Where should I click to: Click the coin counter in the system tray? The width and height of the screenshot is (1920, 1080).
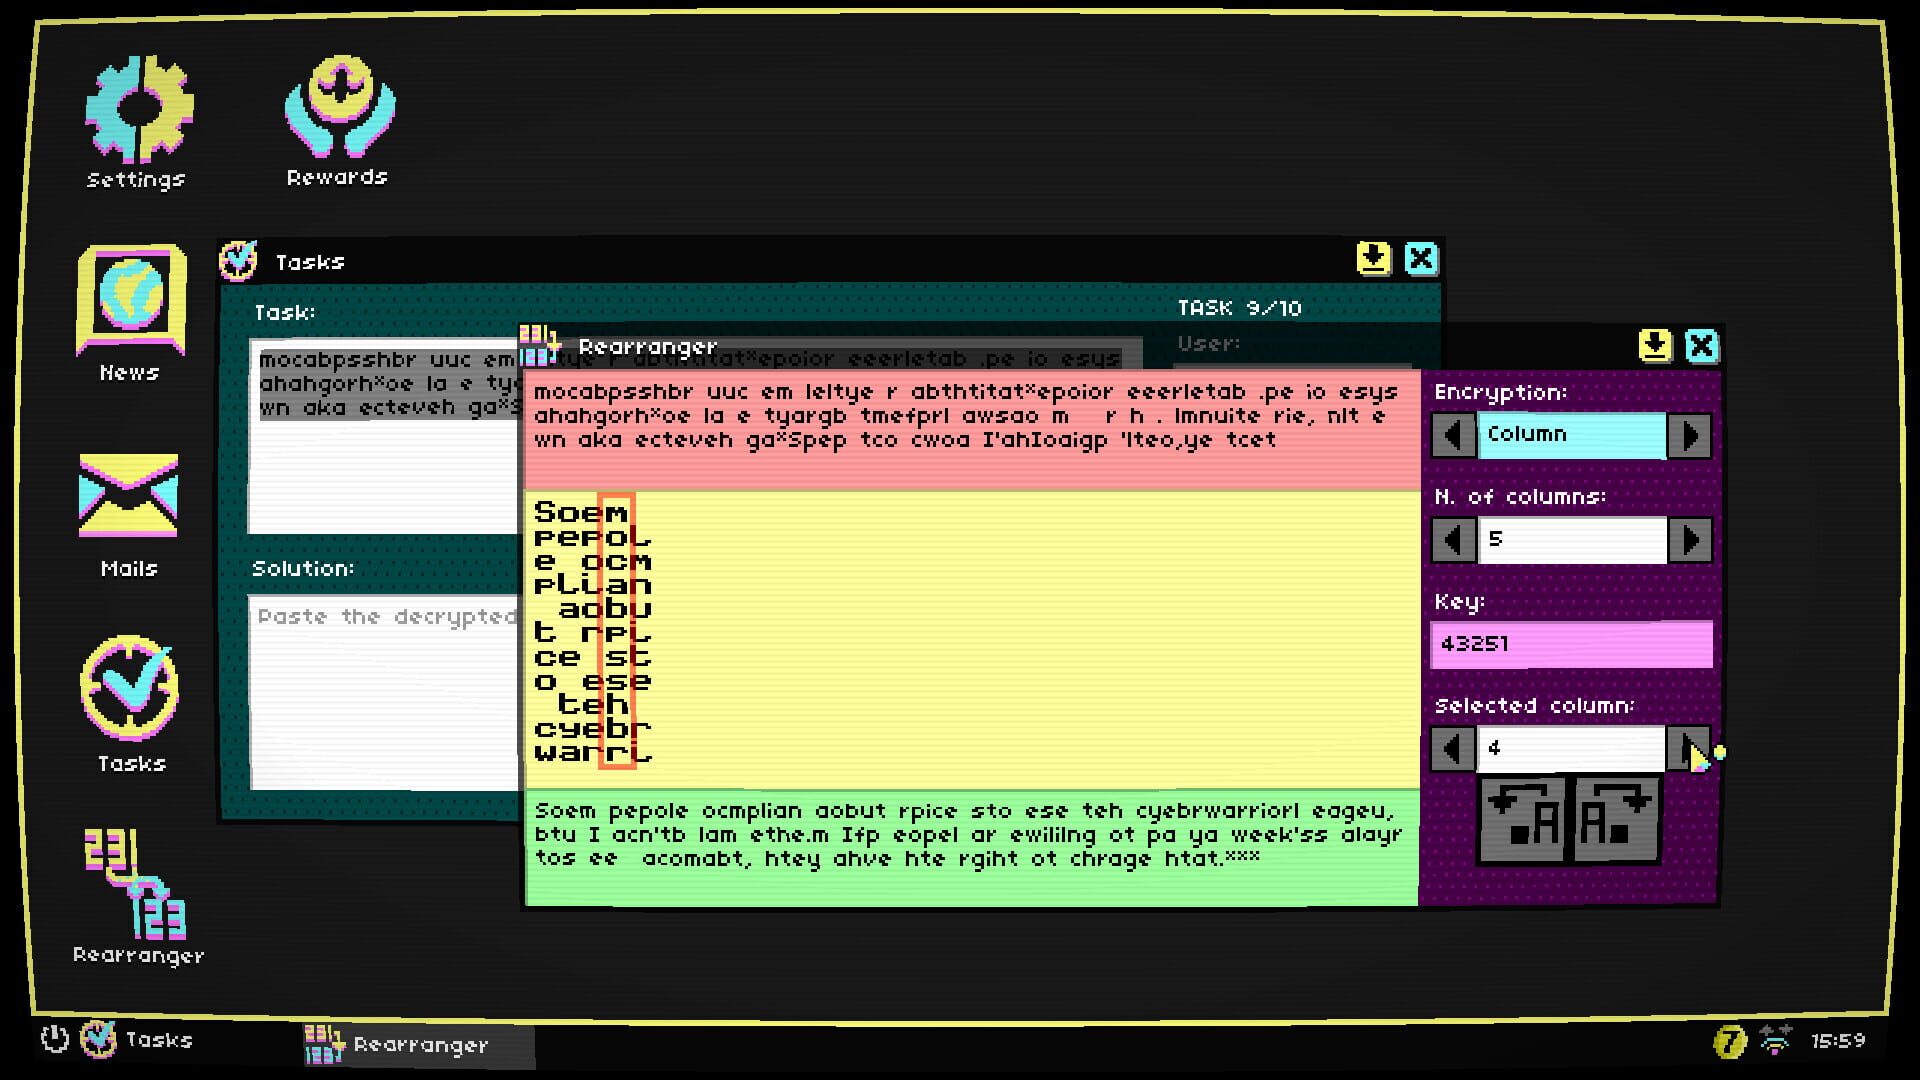1729,1040
